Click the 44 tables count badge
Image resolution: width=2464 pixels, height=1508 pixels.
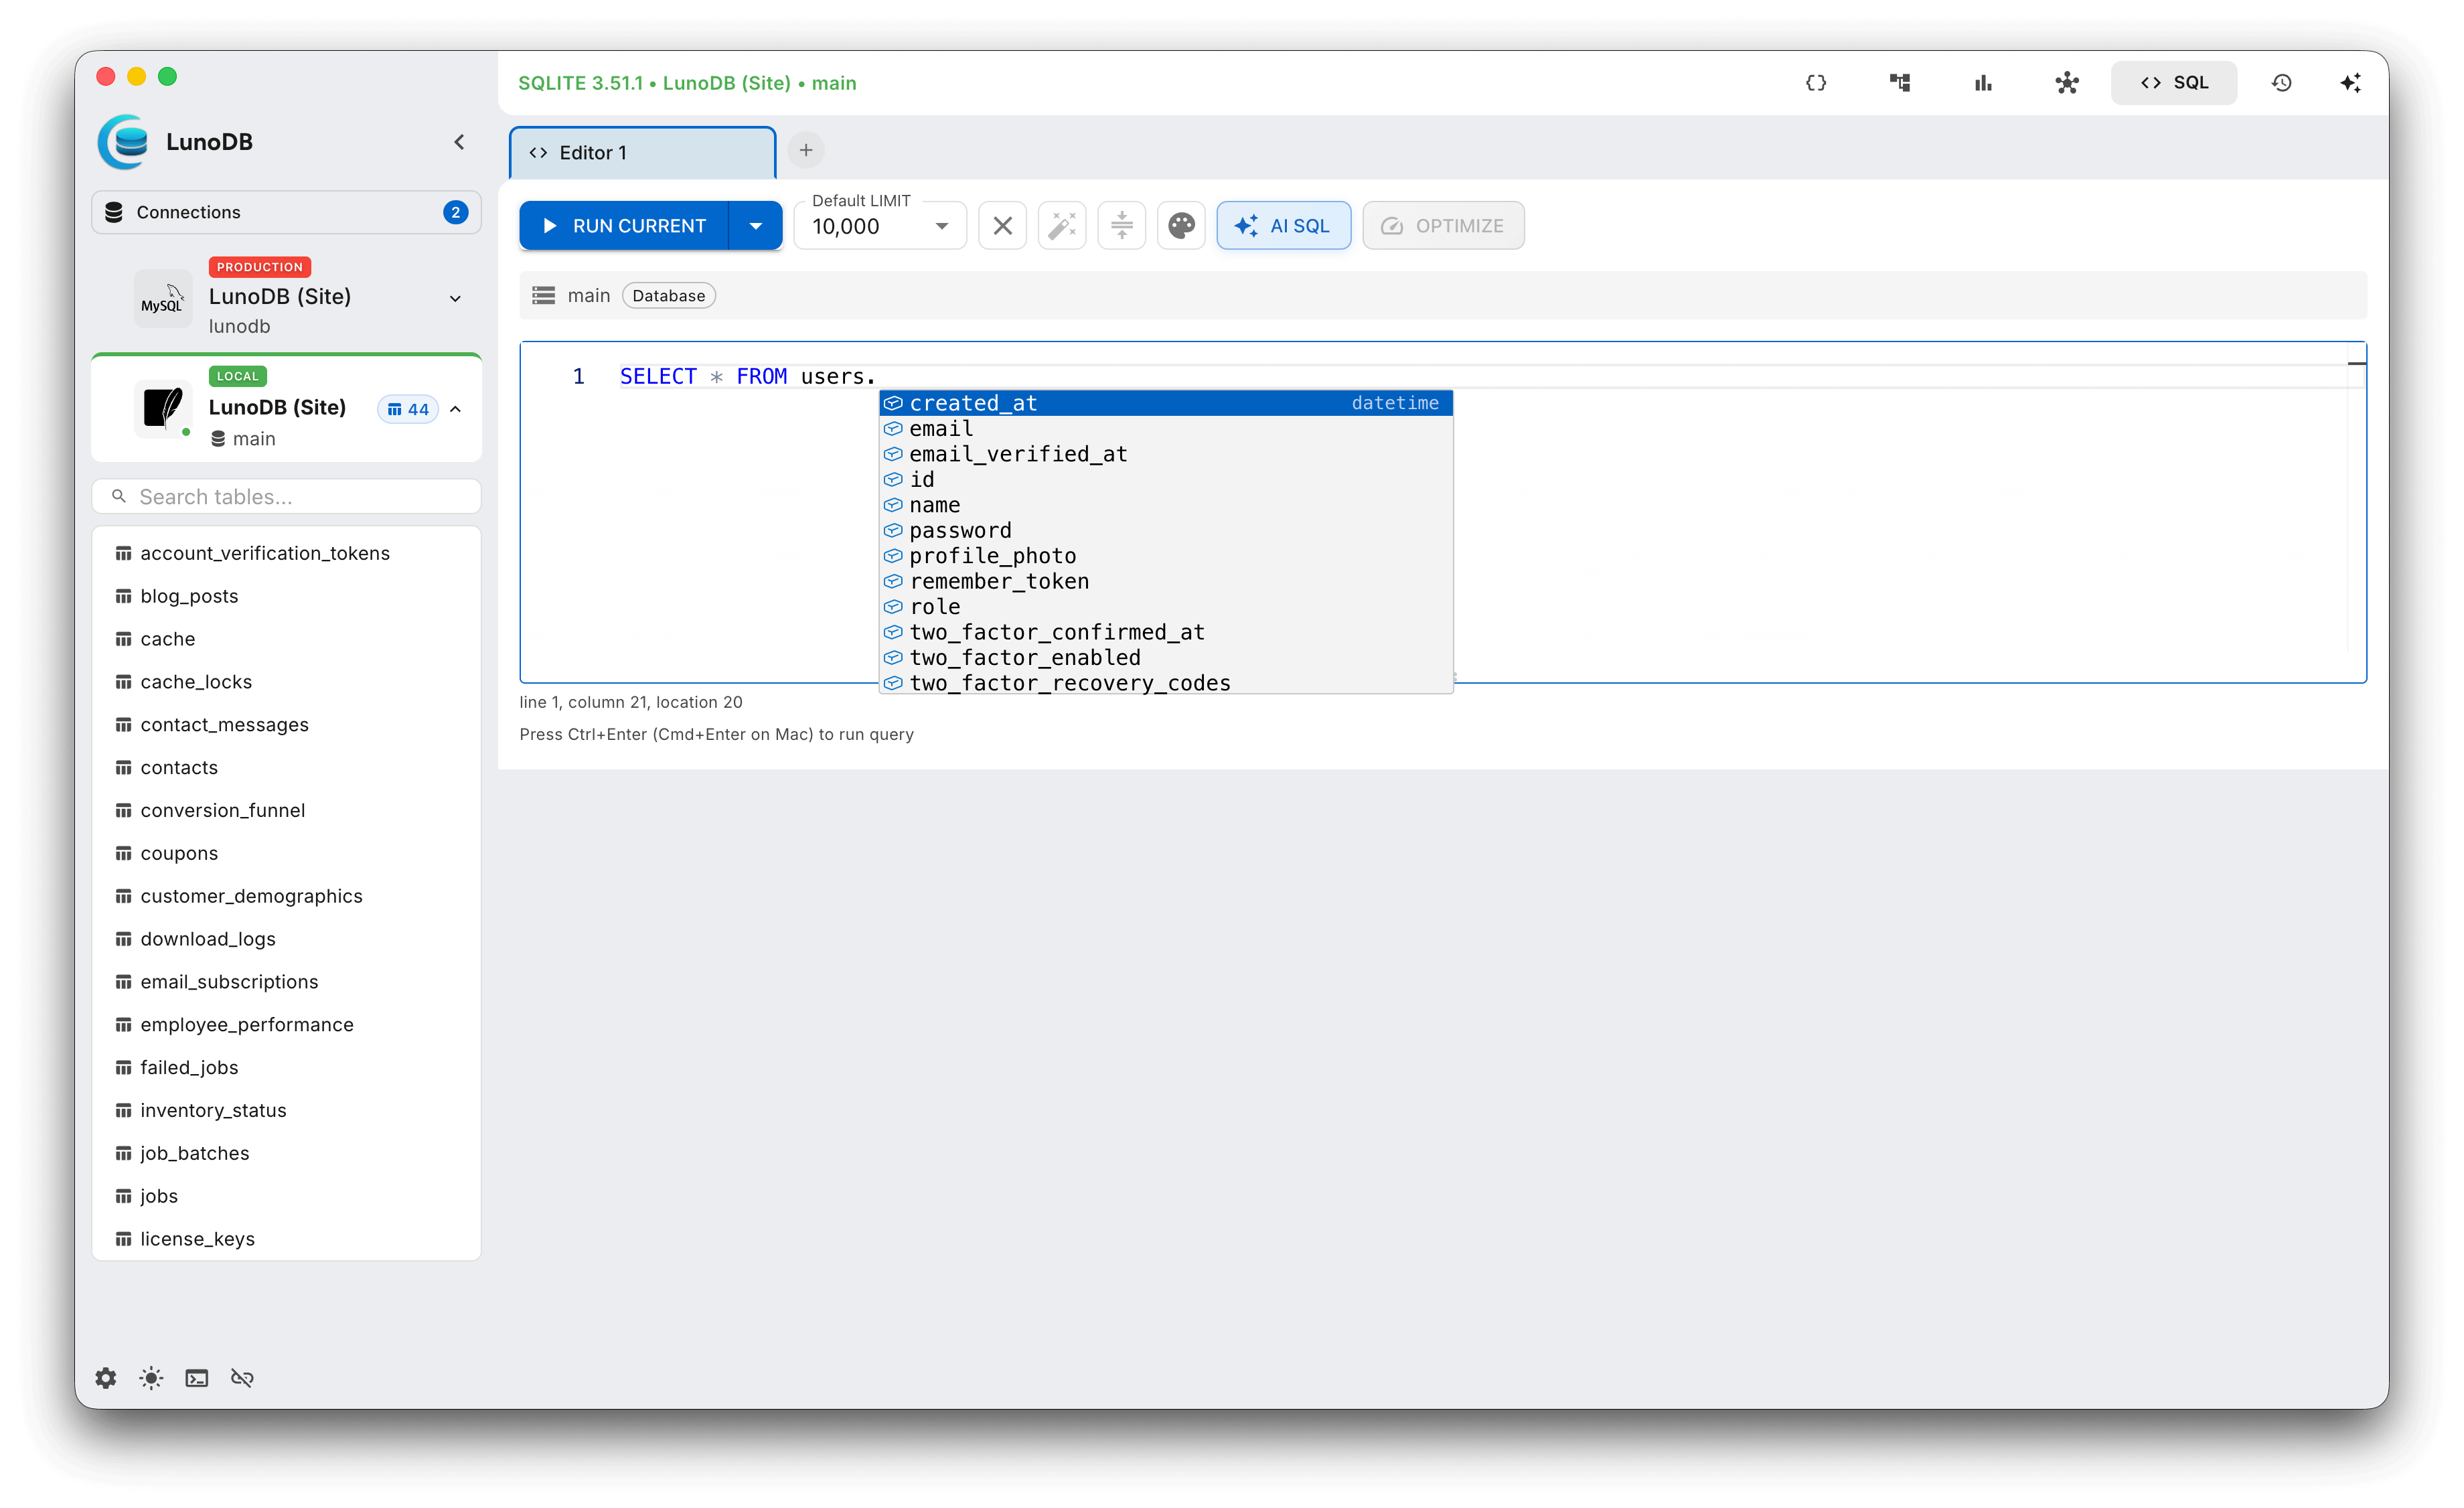coord(408,409)
